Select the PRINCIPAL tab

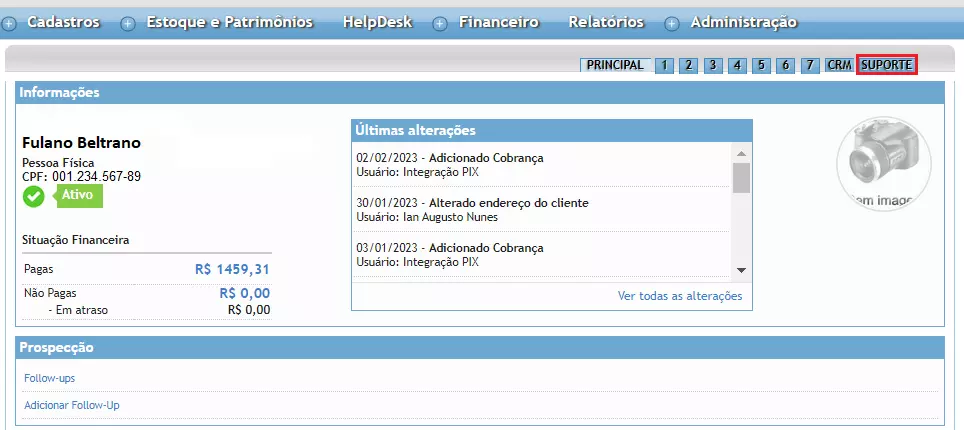(x=615, y=65)
